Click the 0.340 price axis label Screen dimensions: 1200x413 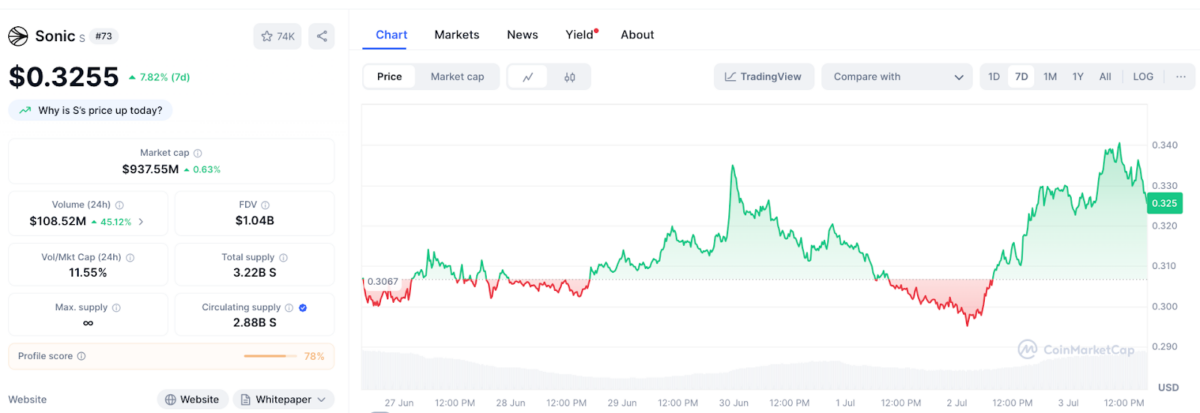(1164, 145)
